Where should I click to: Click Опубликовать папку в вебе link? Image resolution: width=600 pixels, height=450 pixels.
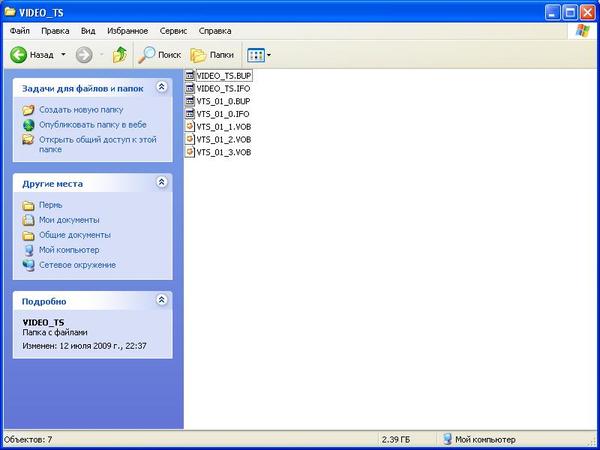pos(93,125)
